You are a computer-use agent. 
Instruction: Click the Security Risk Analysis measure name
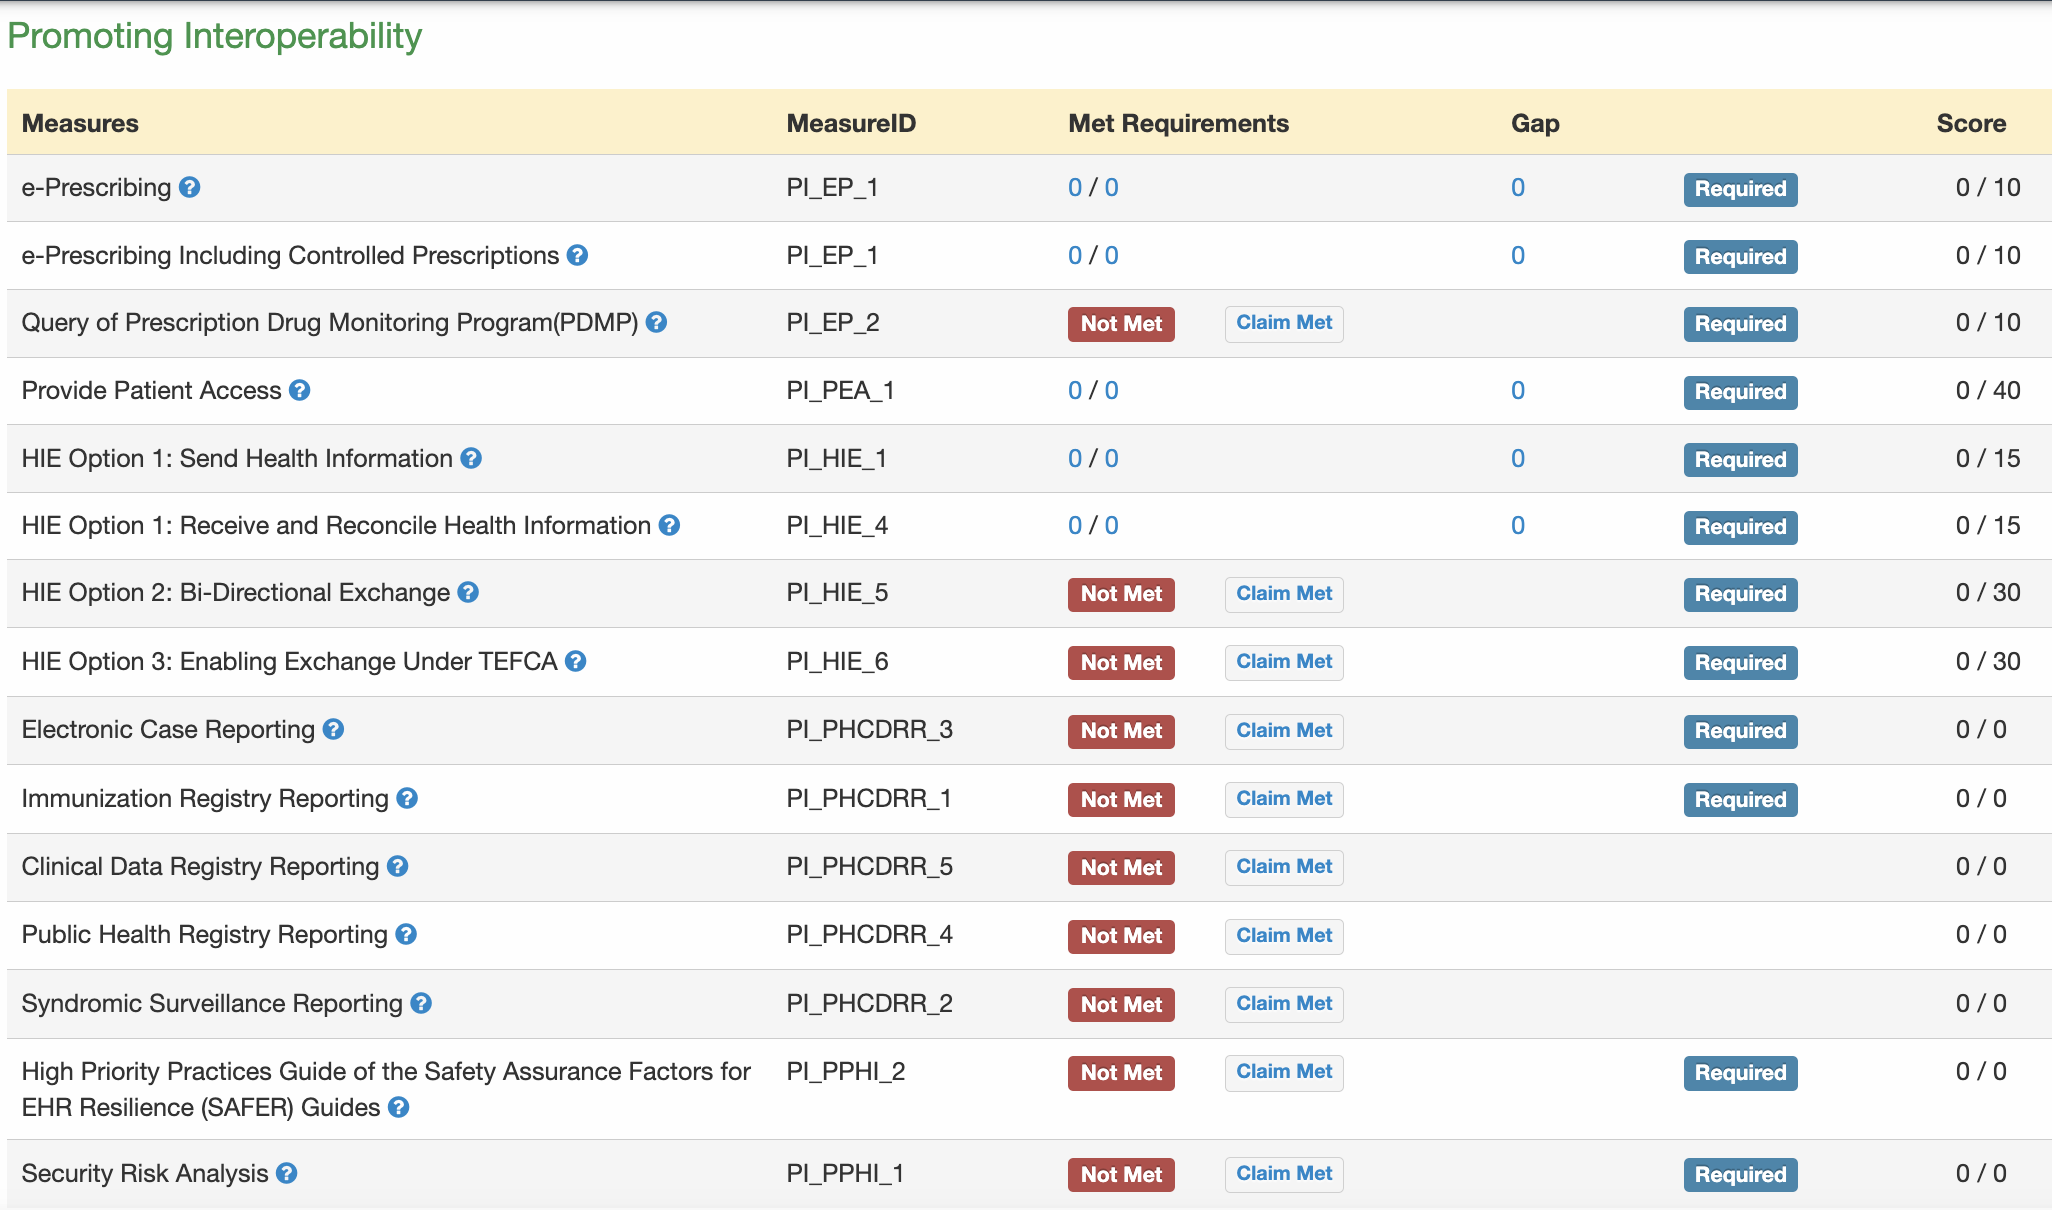[x=145, y=1173]
